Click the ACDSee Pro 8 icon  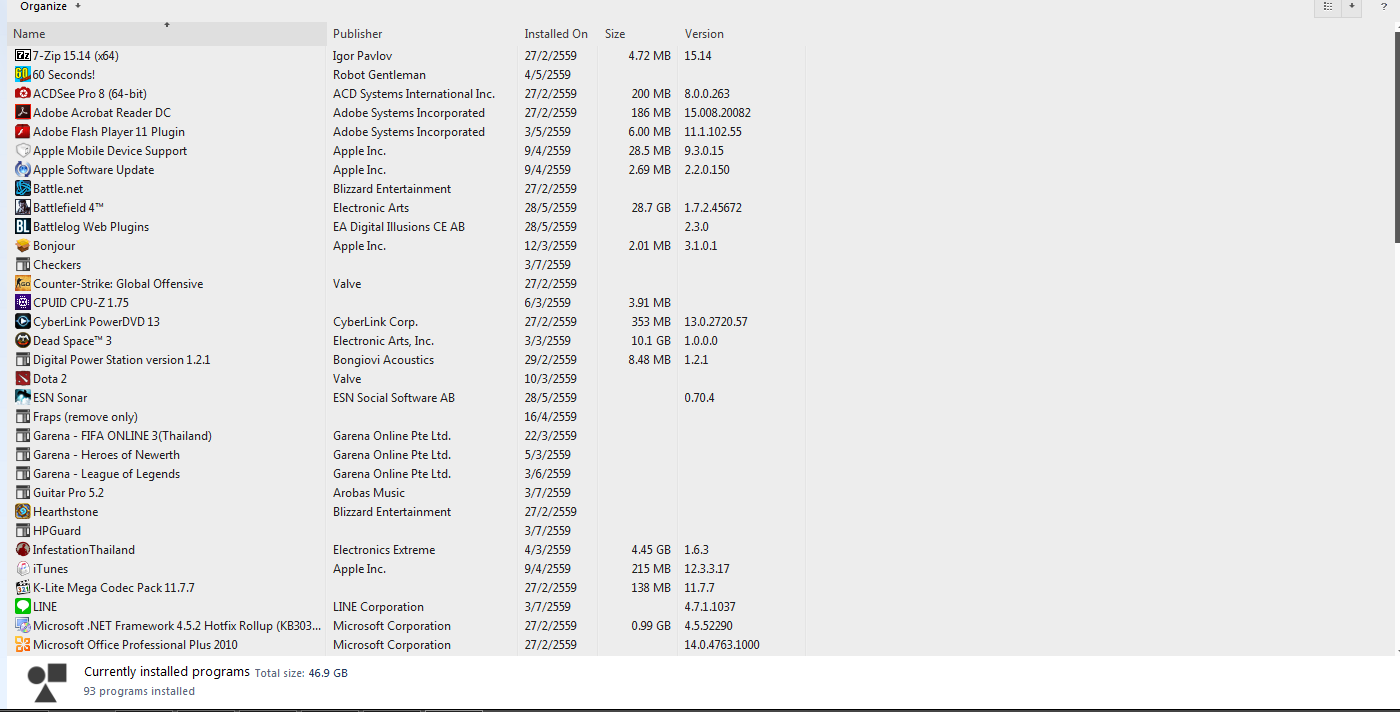[x=23, y=94]
